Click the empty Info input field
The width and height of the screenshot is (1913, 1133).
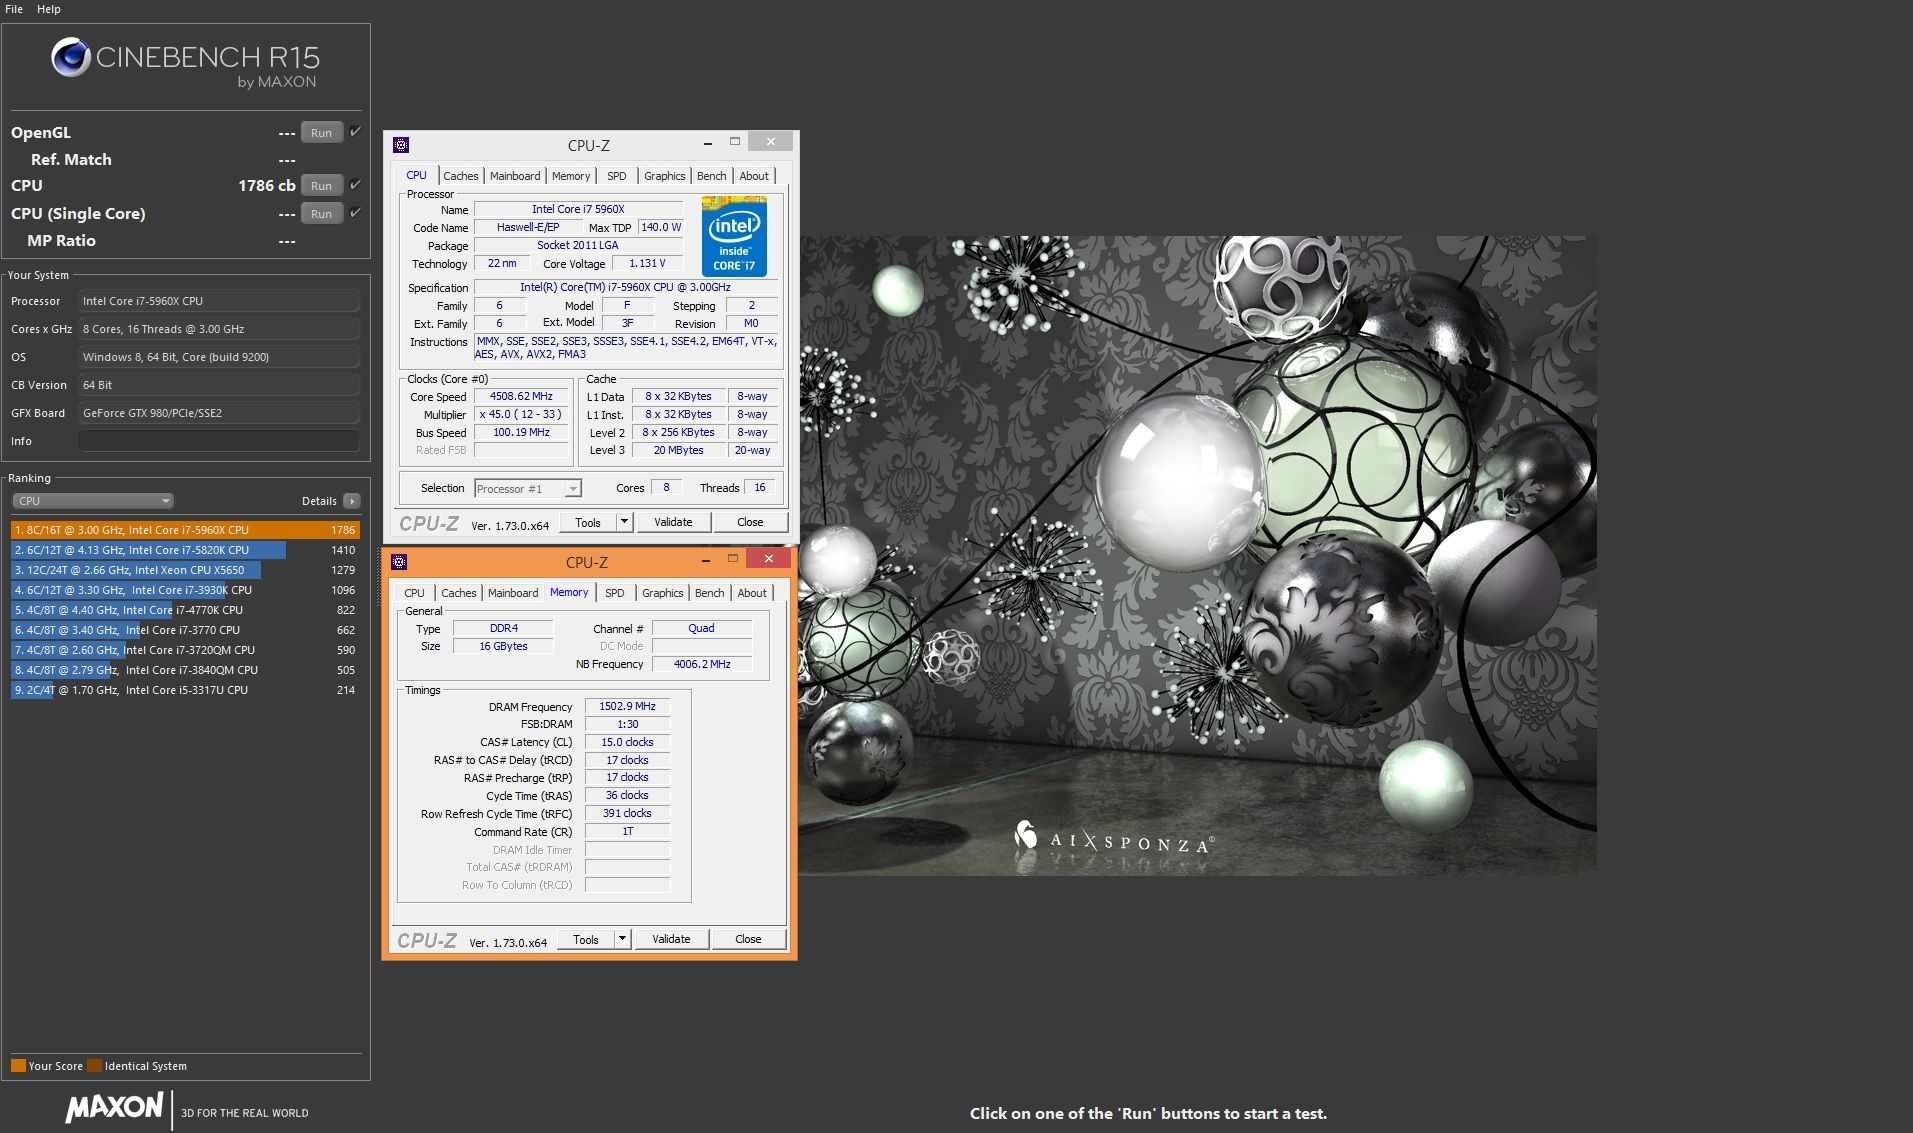point(219,441)
